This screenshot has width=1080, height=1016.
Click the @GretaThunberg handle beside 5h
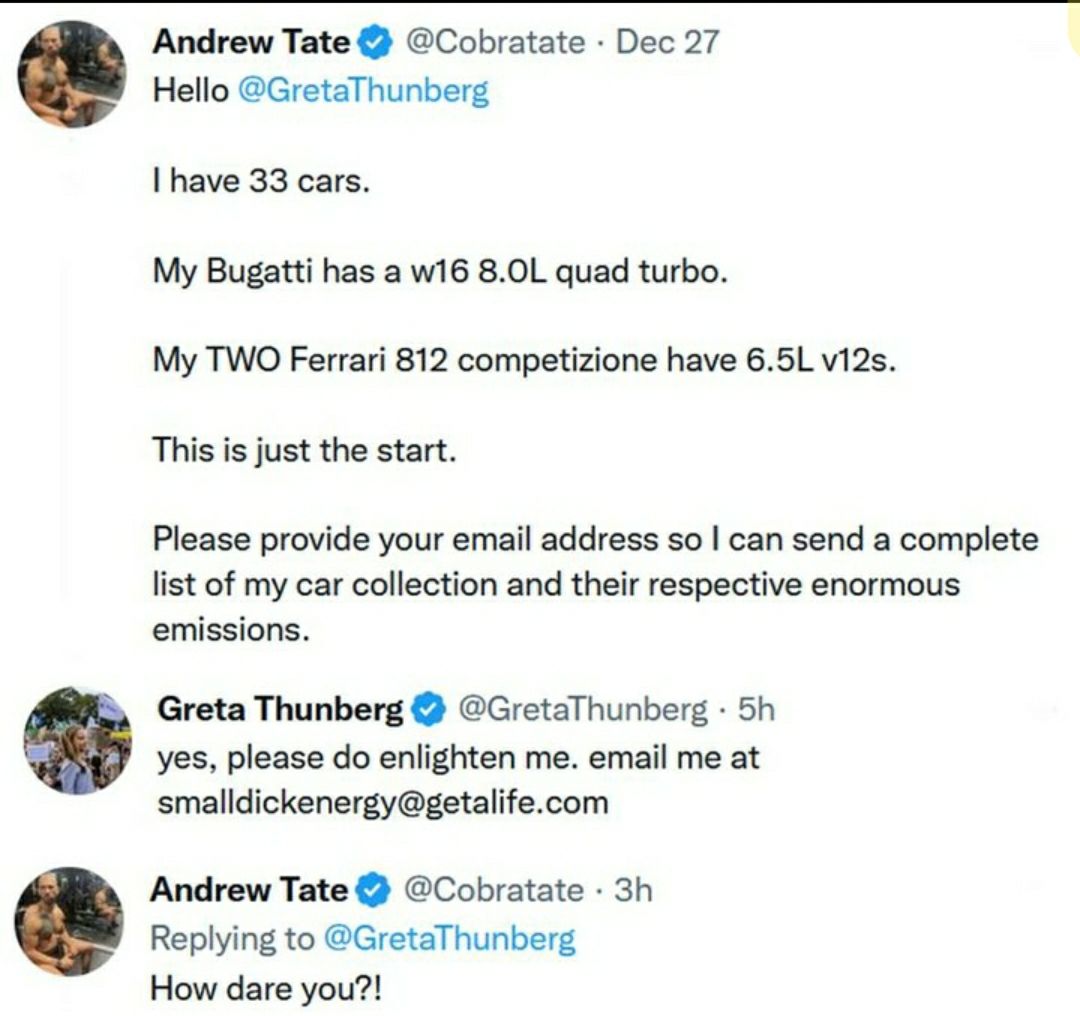581,709
